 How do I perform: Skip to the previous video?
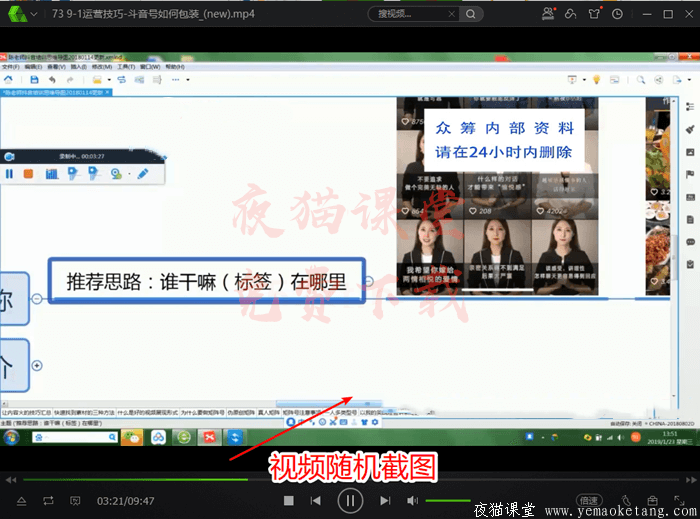316,501
